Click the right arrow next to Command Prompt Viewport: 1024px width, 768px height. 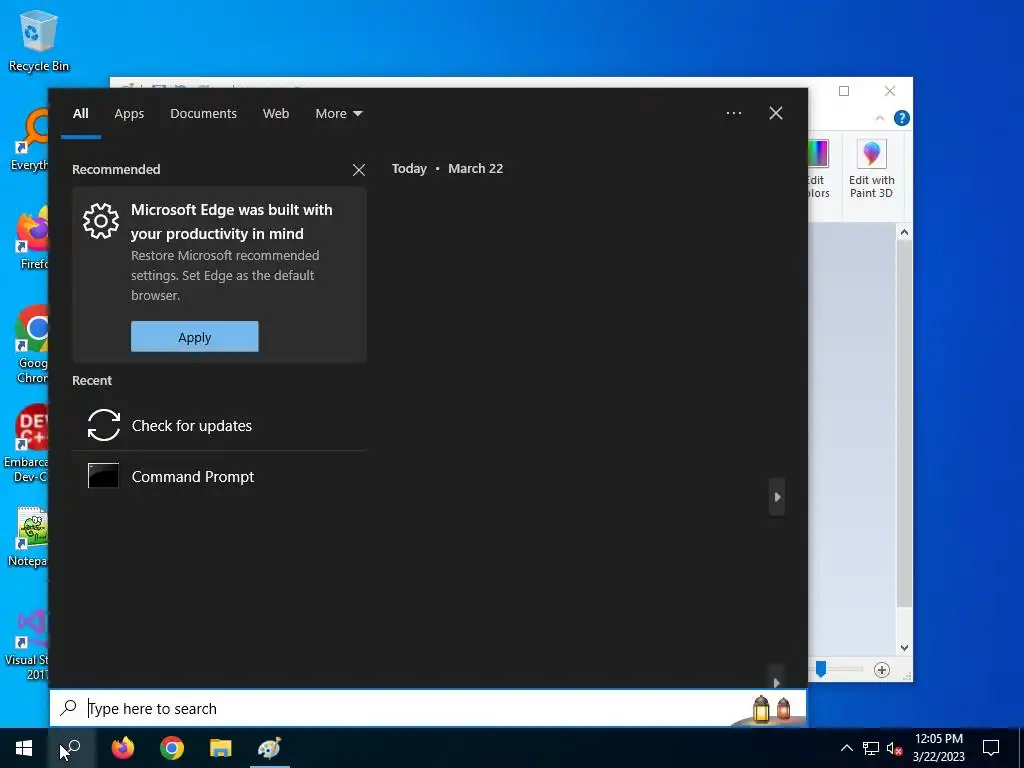tap(776, 497)
